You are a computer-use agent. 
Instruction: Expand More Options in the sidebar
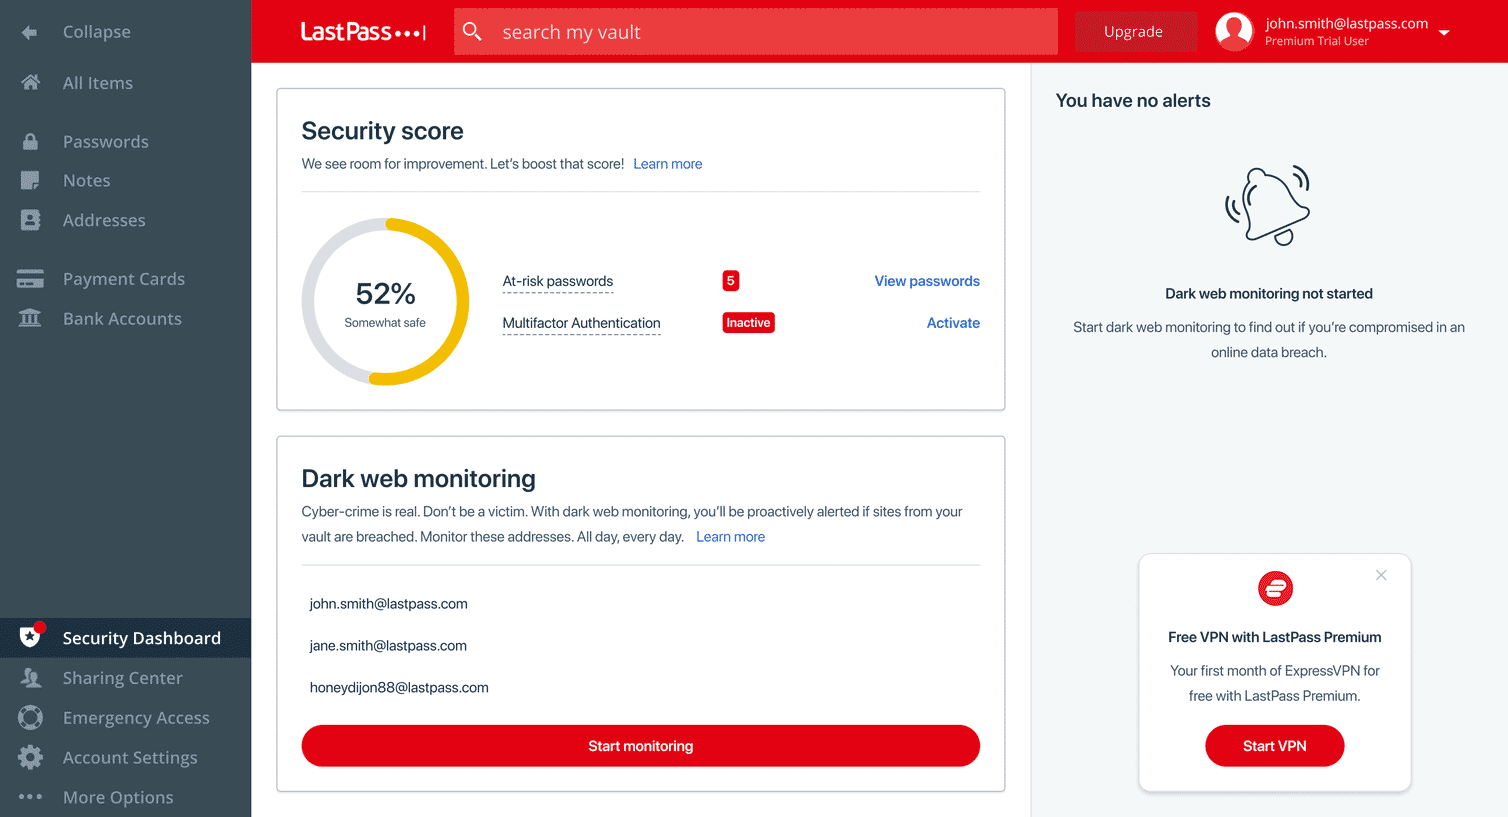click(119, 797)
